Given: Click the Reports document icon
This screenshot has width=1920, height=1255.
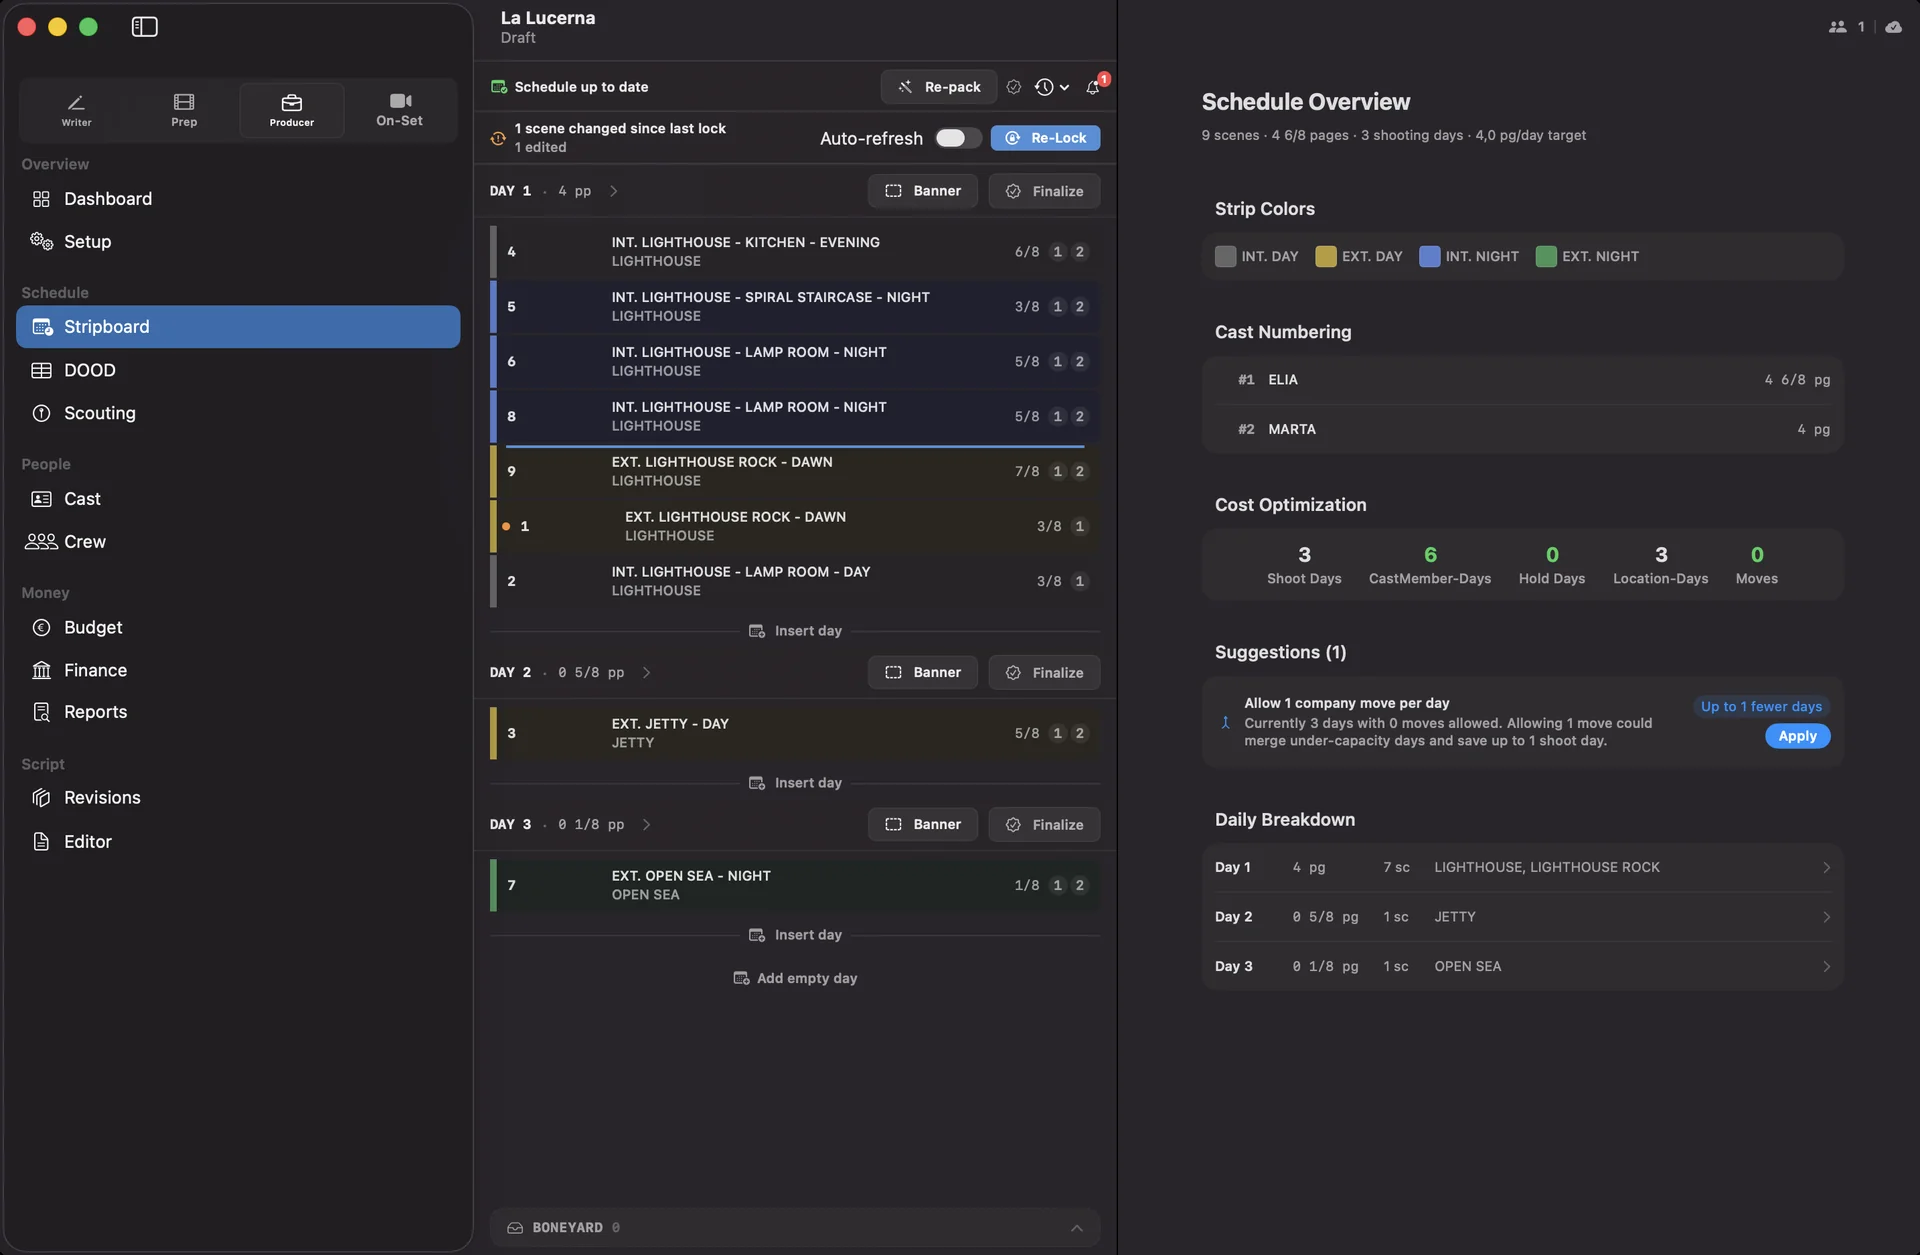Looking at the screenshot, I should click(x=41, y=712).
